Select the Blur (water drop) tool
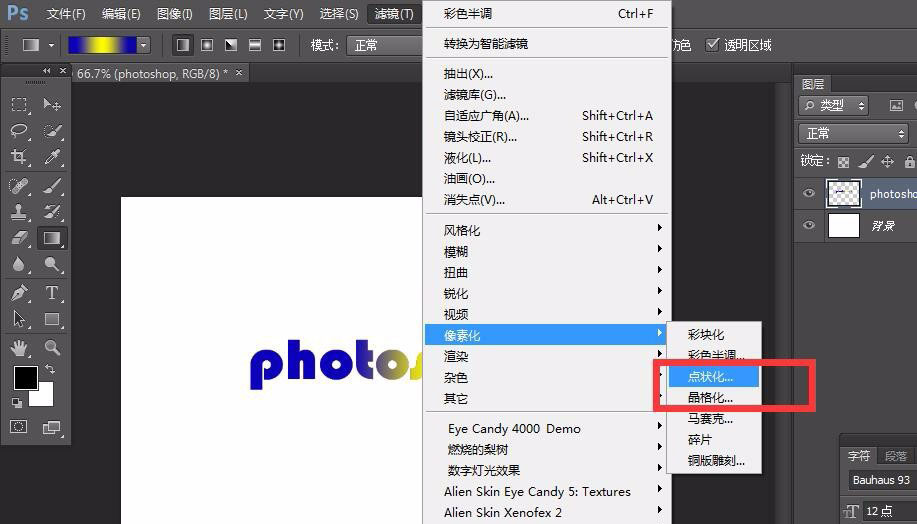The image size is (917, 524). pyautogui.click(x=19, y=264)
